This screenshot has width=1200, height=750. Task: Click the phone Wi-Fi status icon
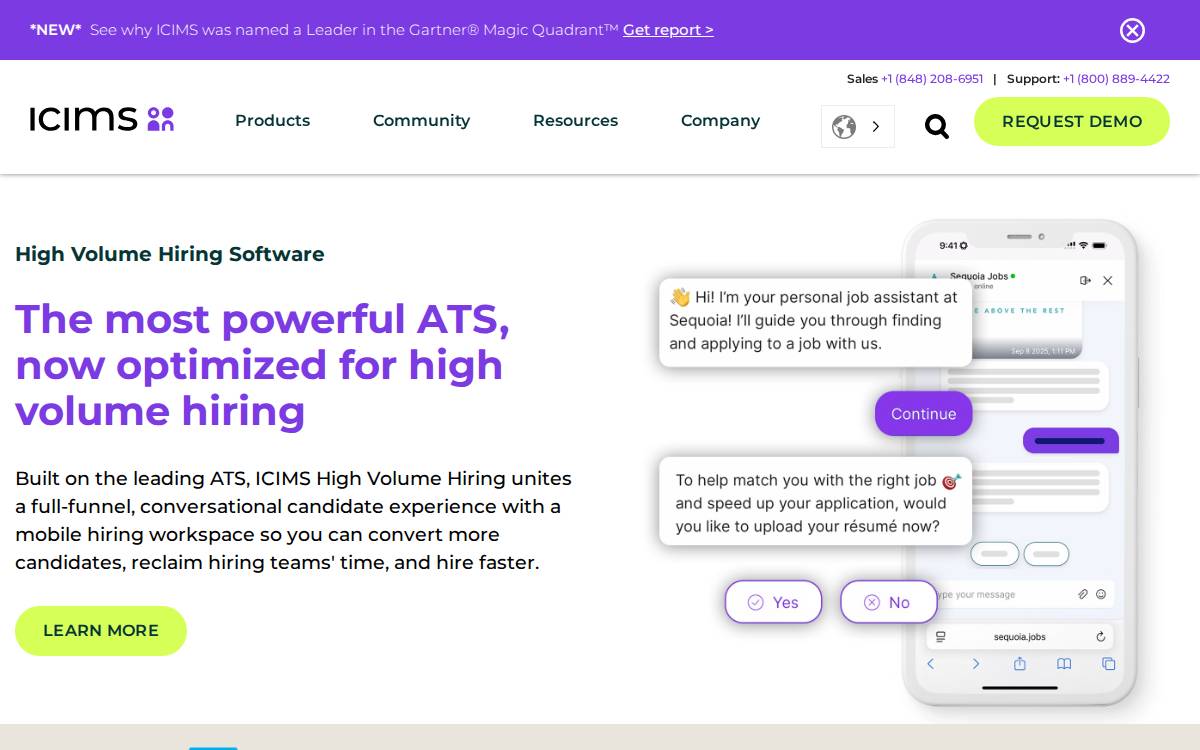click(1083, 245)
